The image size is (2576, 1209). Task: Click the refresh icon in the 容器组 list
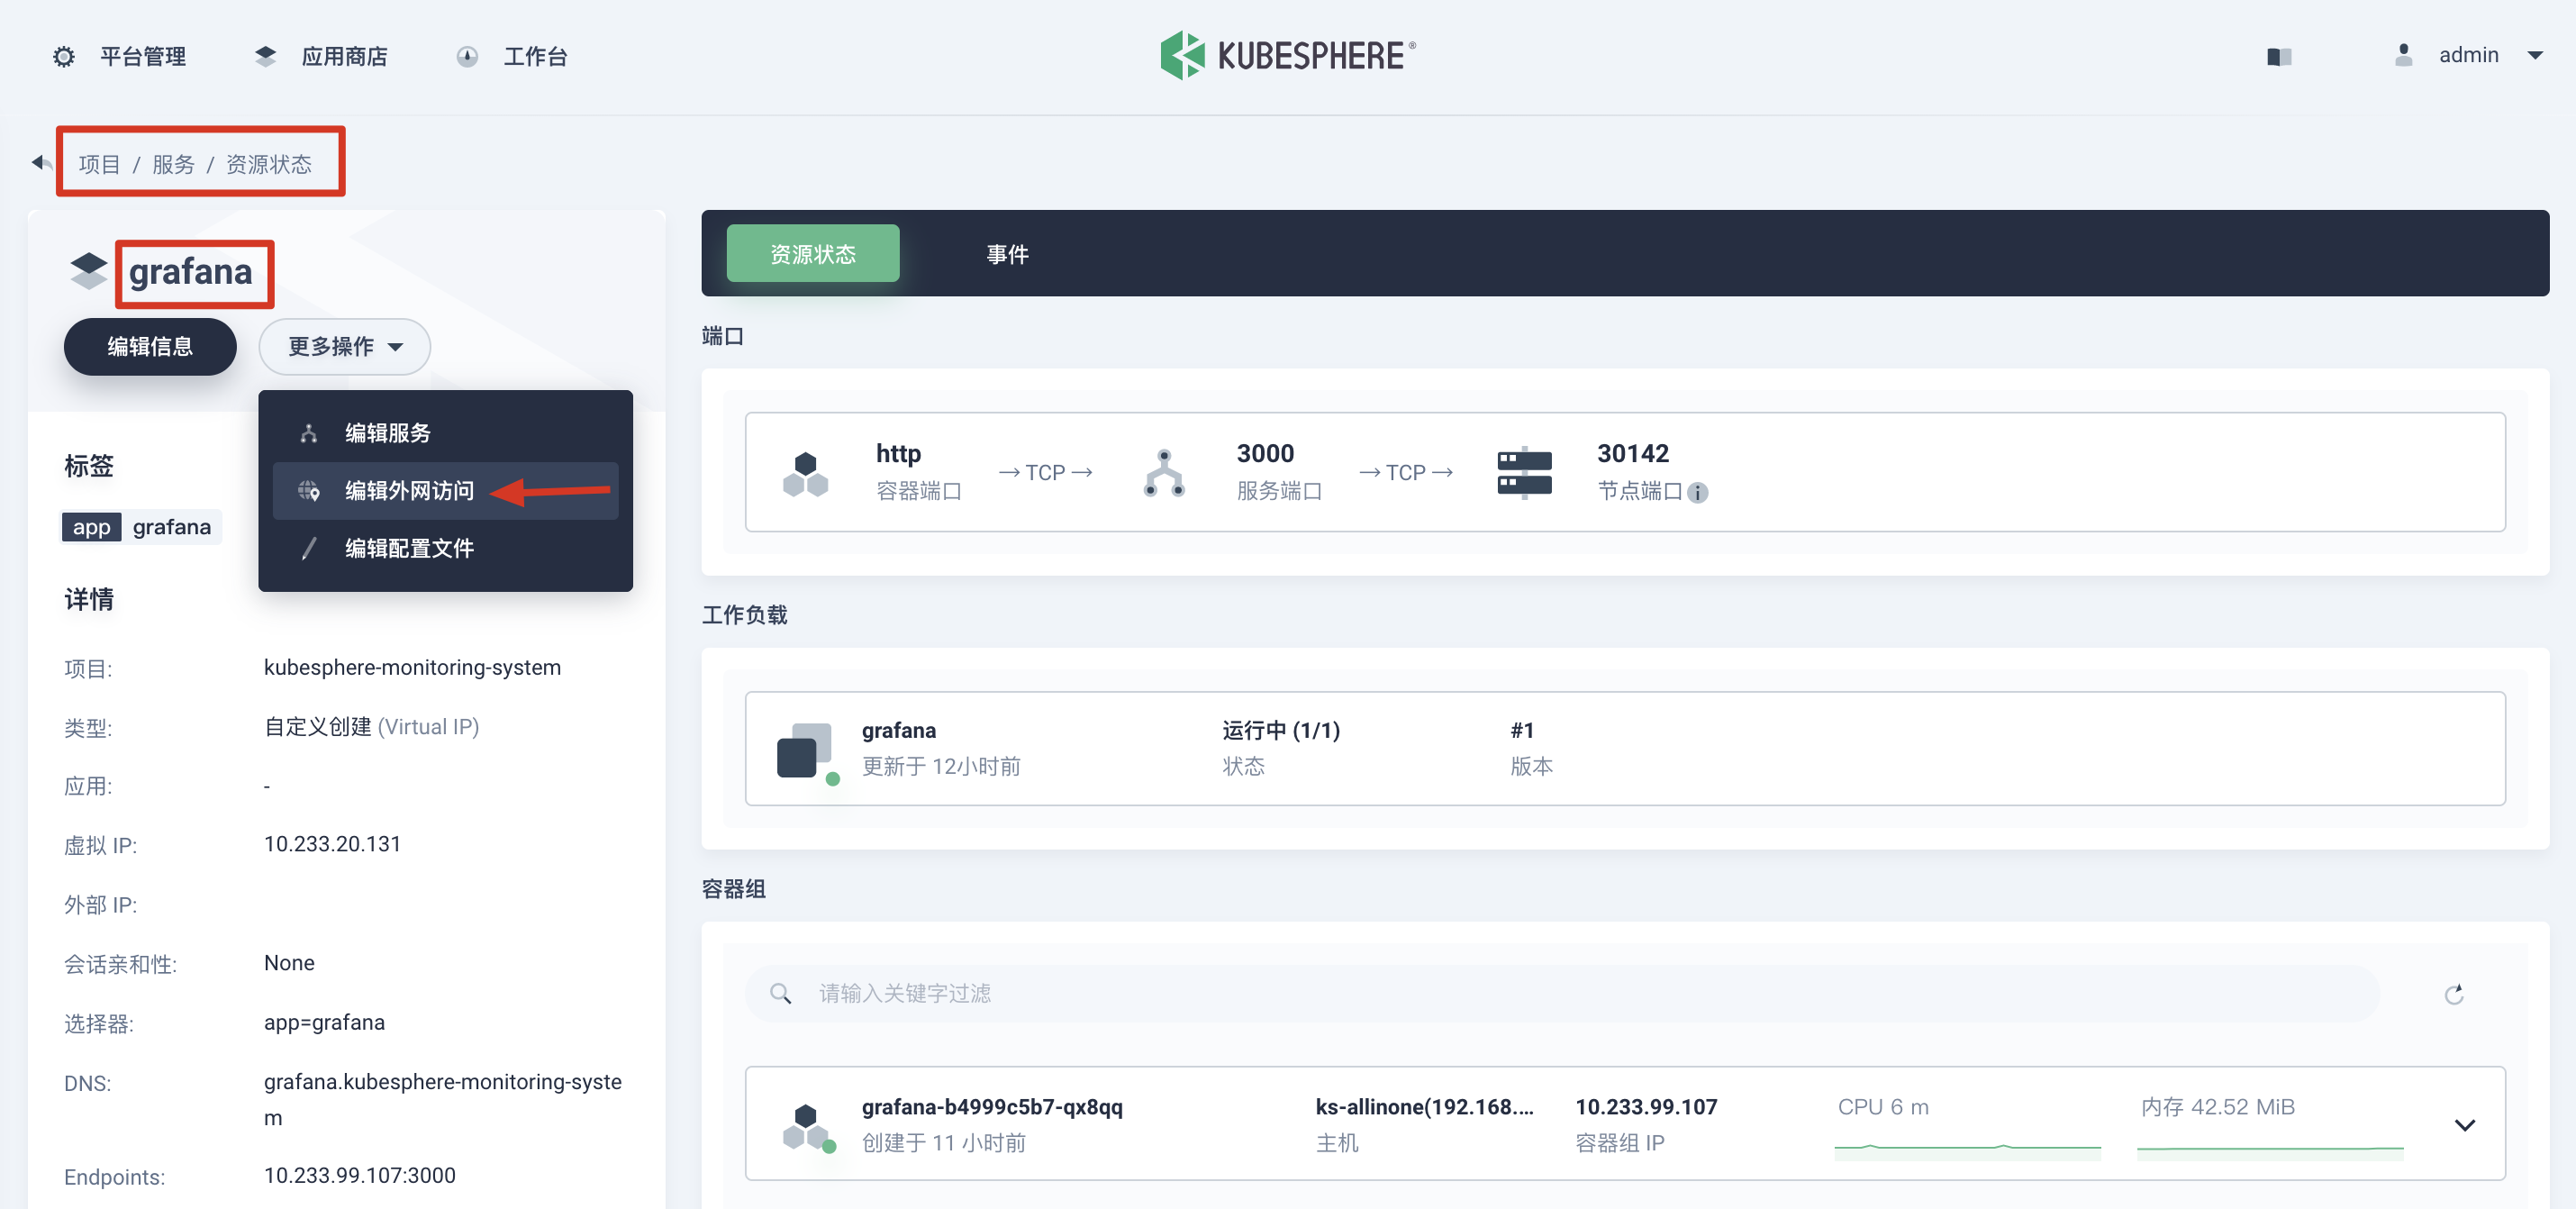(2456, 994)
